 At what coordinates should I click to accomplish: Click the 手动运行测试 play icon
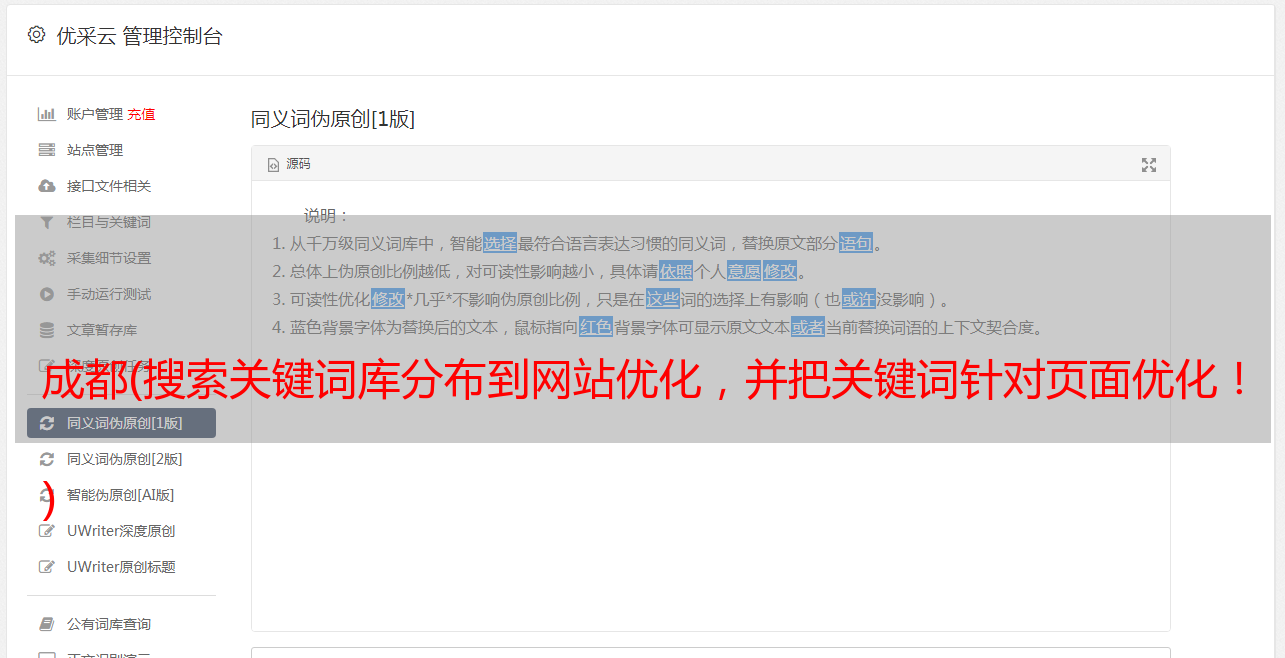(46, 294)
